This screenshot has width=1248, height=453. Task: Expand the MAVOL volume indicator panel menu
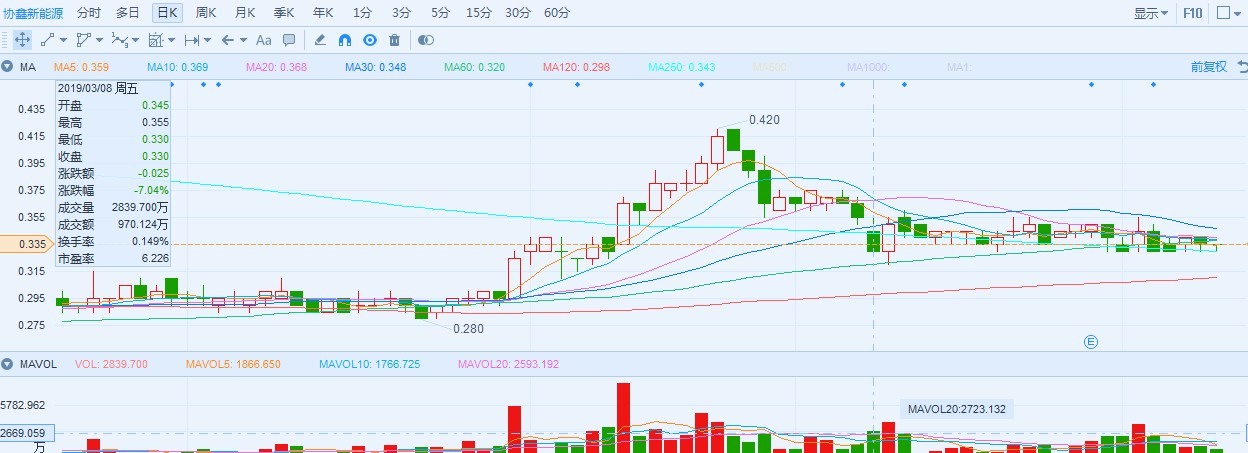(7, 364)
